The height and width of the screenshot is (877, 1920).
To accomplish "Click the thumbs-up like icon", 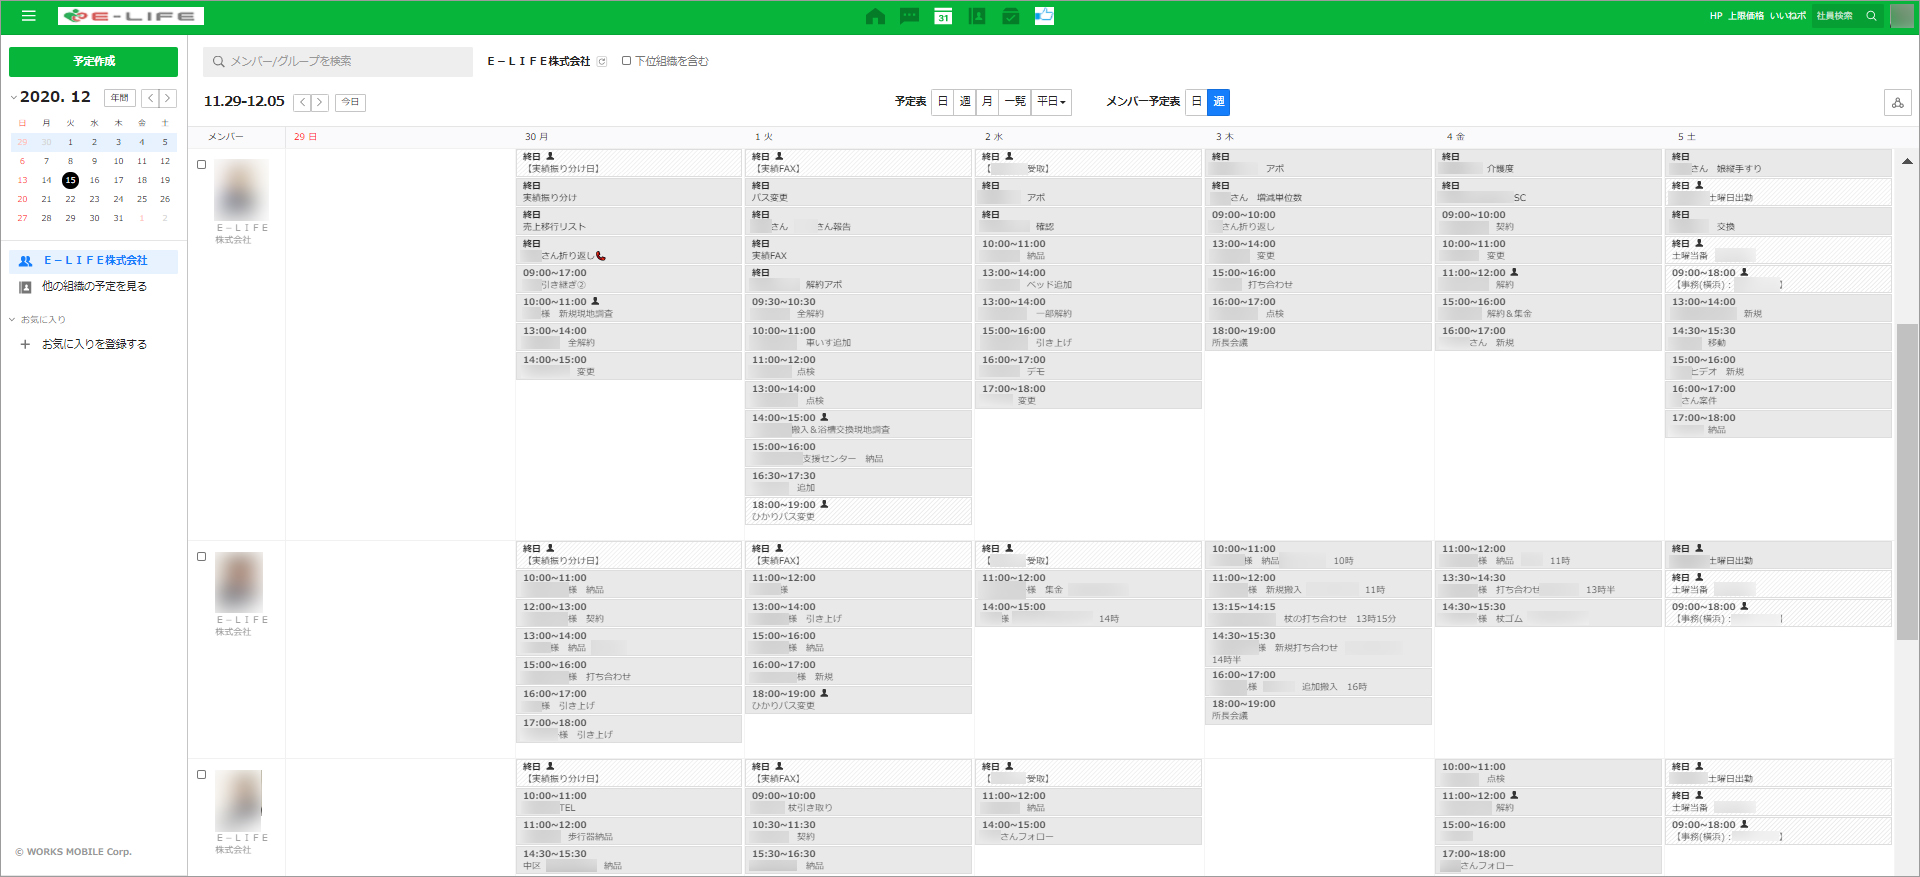I will pos(1044,16).
